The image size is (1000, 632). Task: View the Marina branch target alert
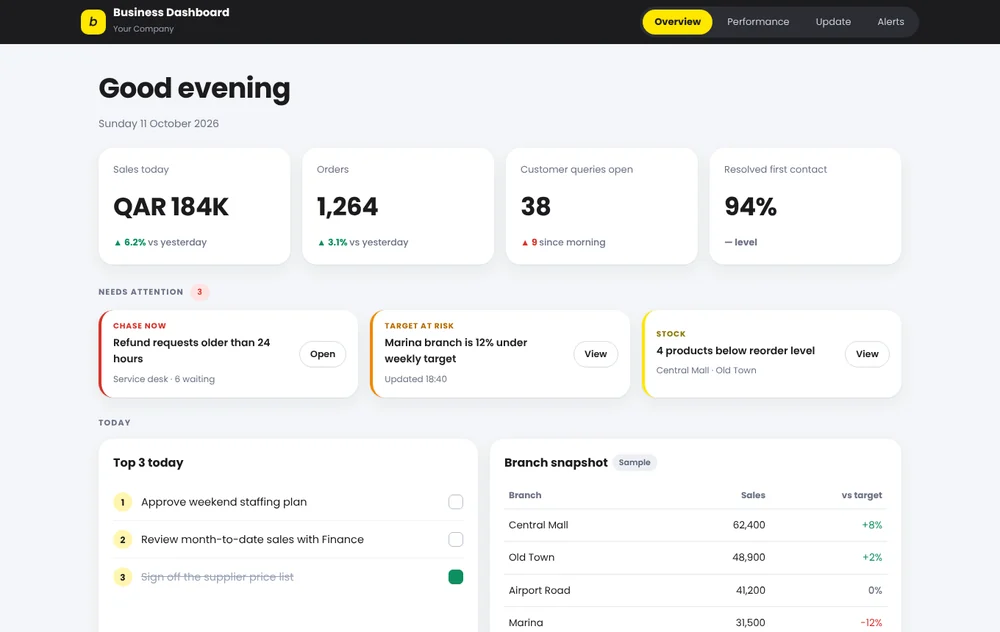point(596,354)
